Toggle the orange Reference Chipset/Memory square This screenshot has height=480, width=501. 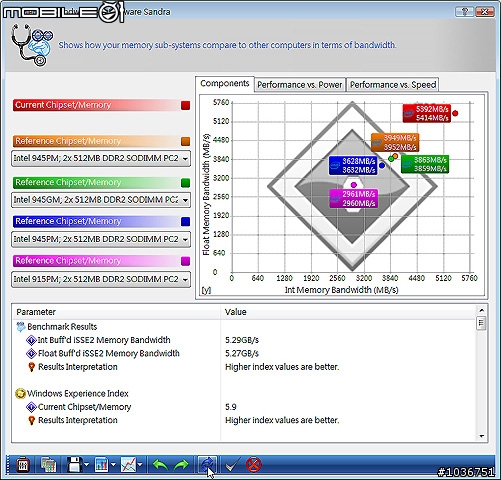coord(185,141)
